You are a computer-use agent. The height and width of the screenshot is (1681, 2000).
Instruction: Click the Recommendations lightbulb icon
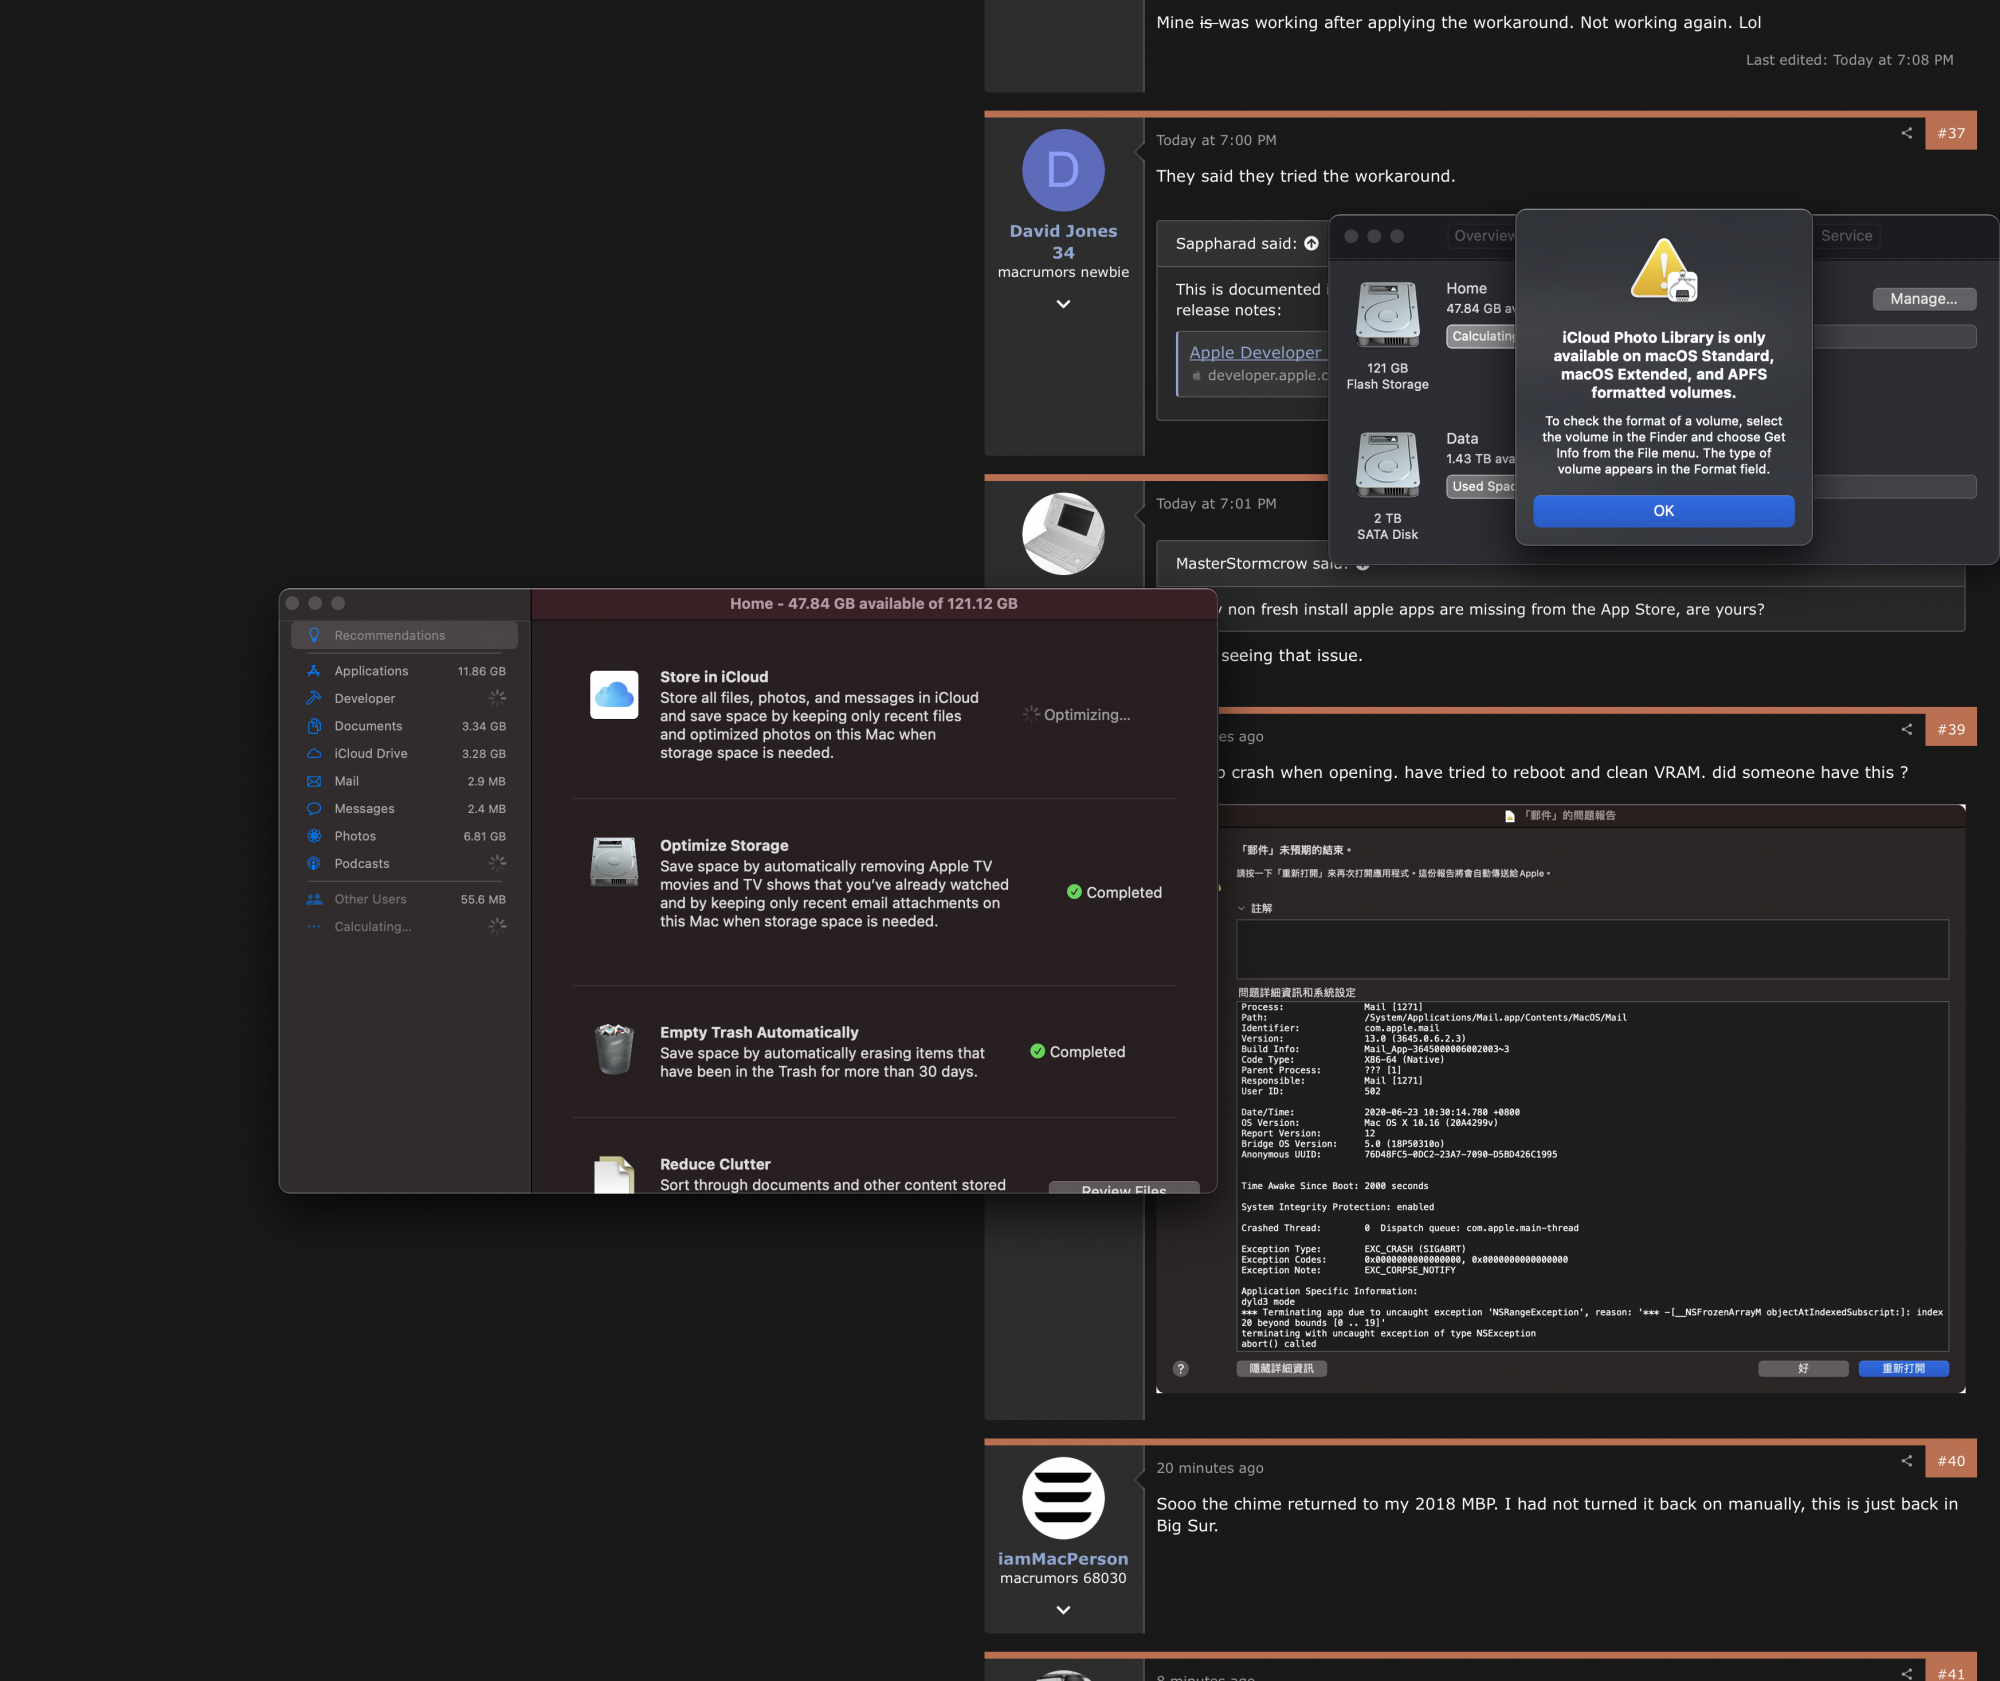[314, 635]
